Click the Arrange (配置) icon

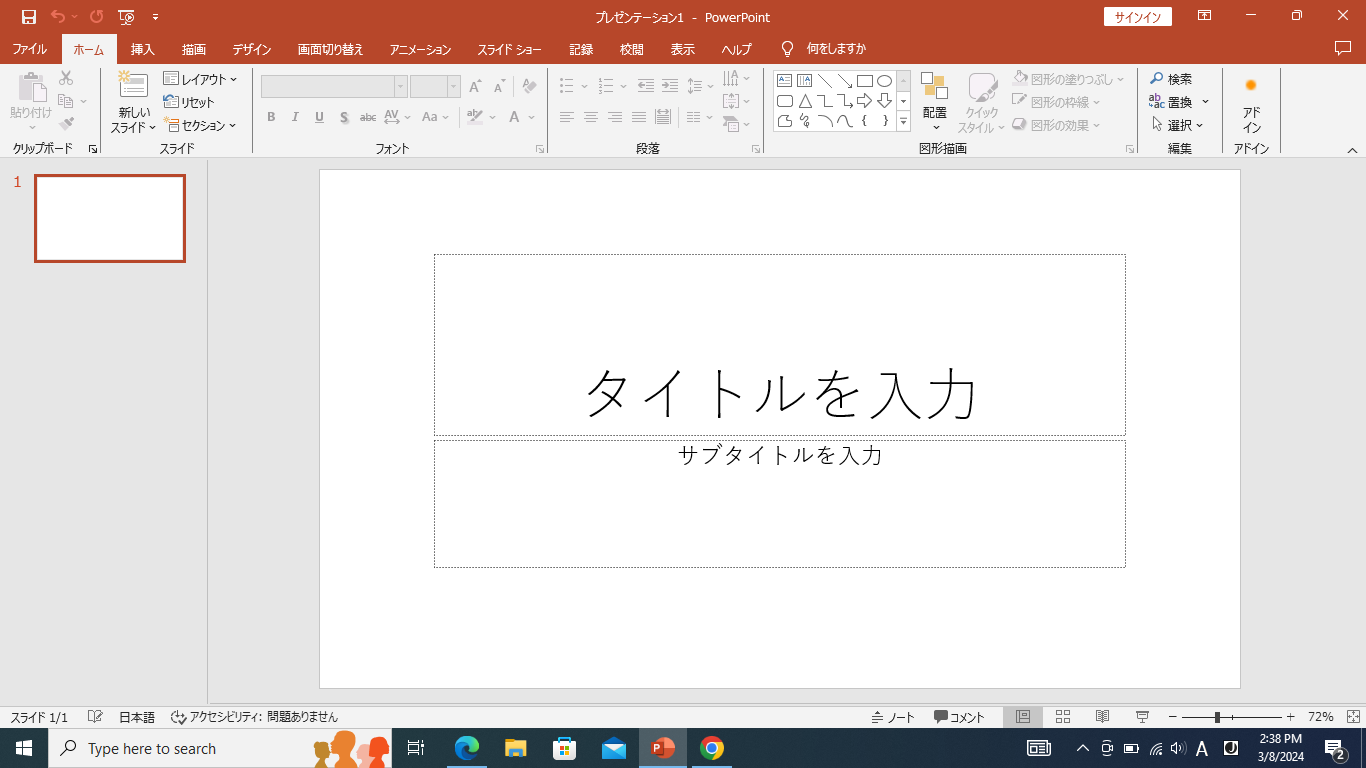(x=934, y=87)
